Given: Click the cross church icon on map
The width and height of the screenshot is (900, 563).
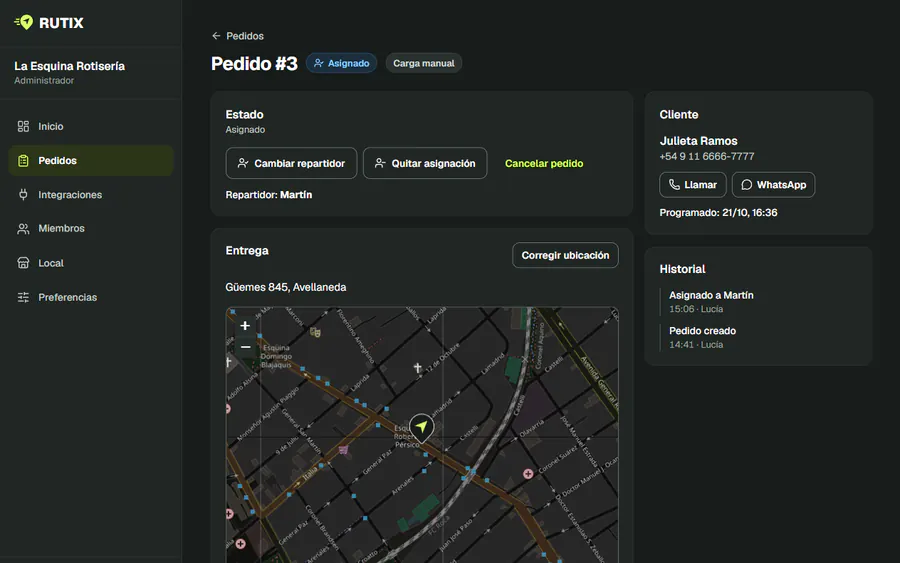Looking at the screenshot, I should [x=418, y=368].
